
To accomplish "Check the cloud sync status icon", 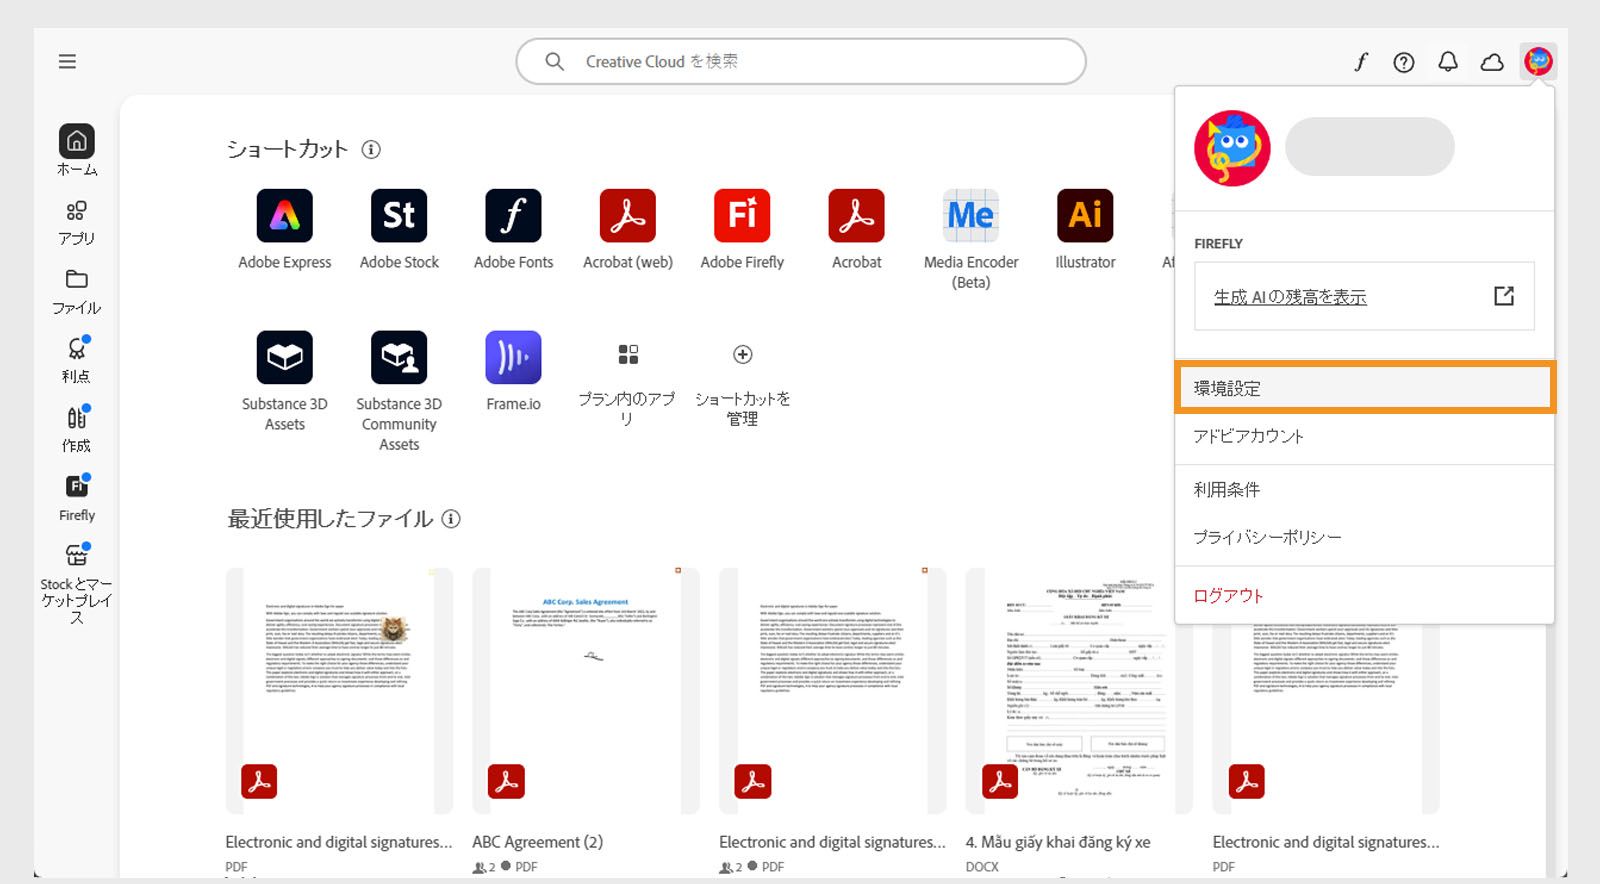I will click(x=1492, y=62).
